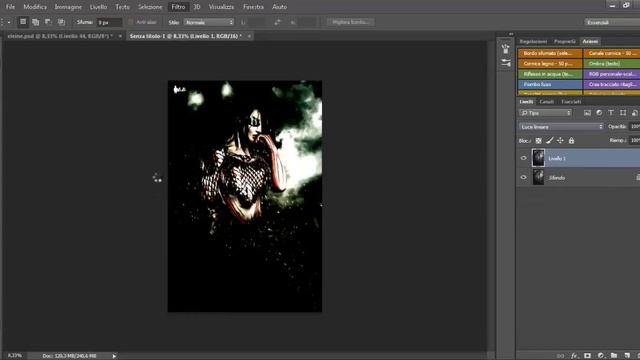The height and width of the screenshot is (360, 640).
Task: Lock all padlock icon
Action: click(571, 141)
